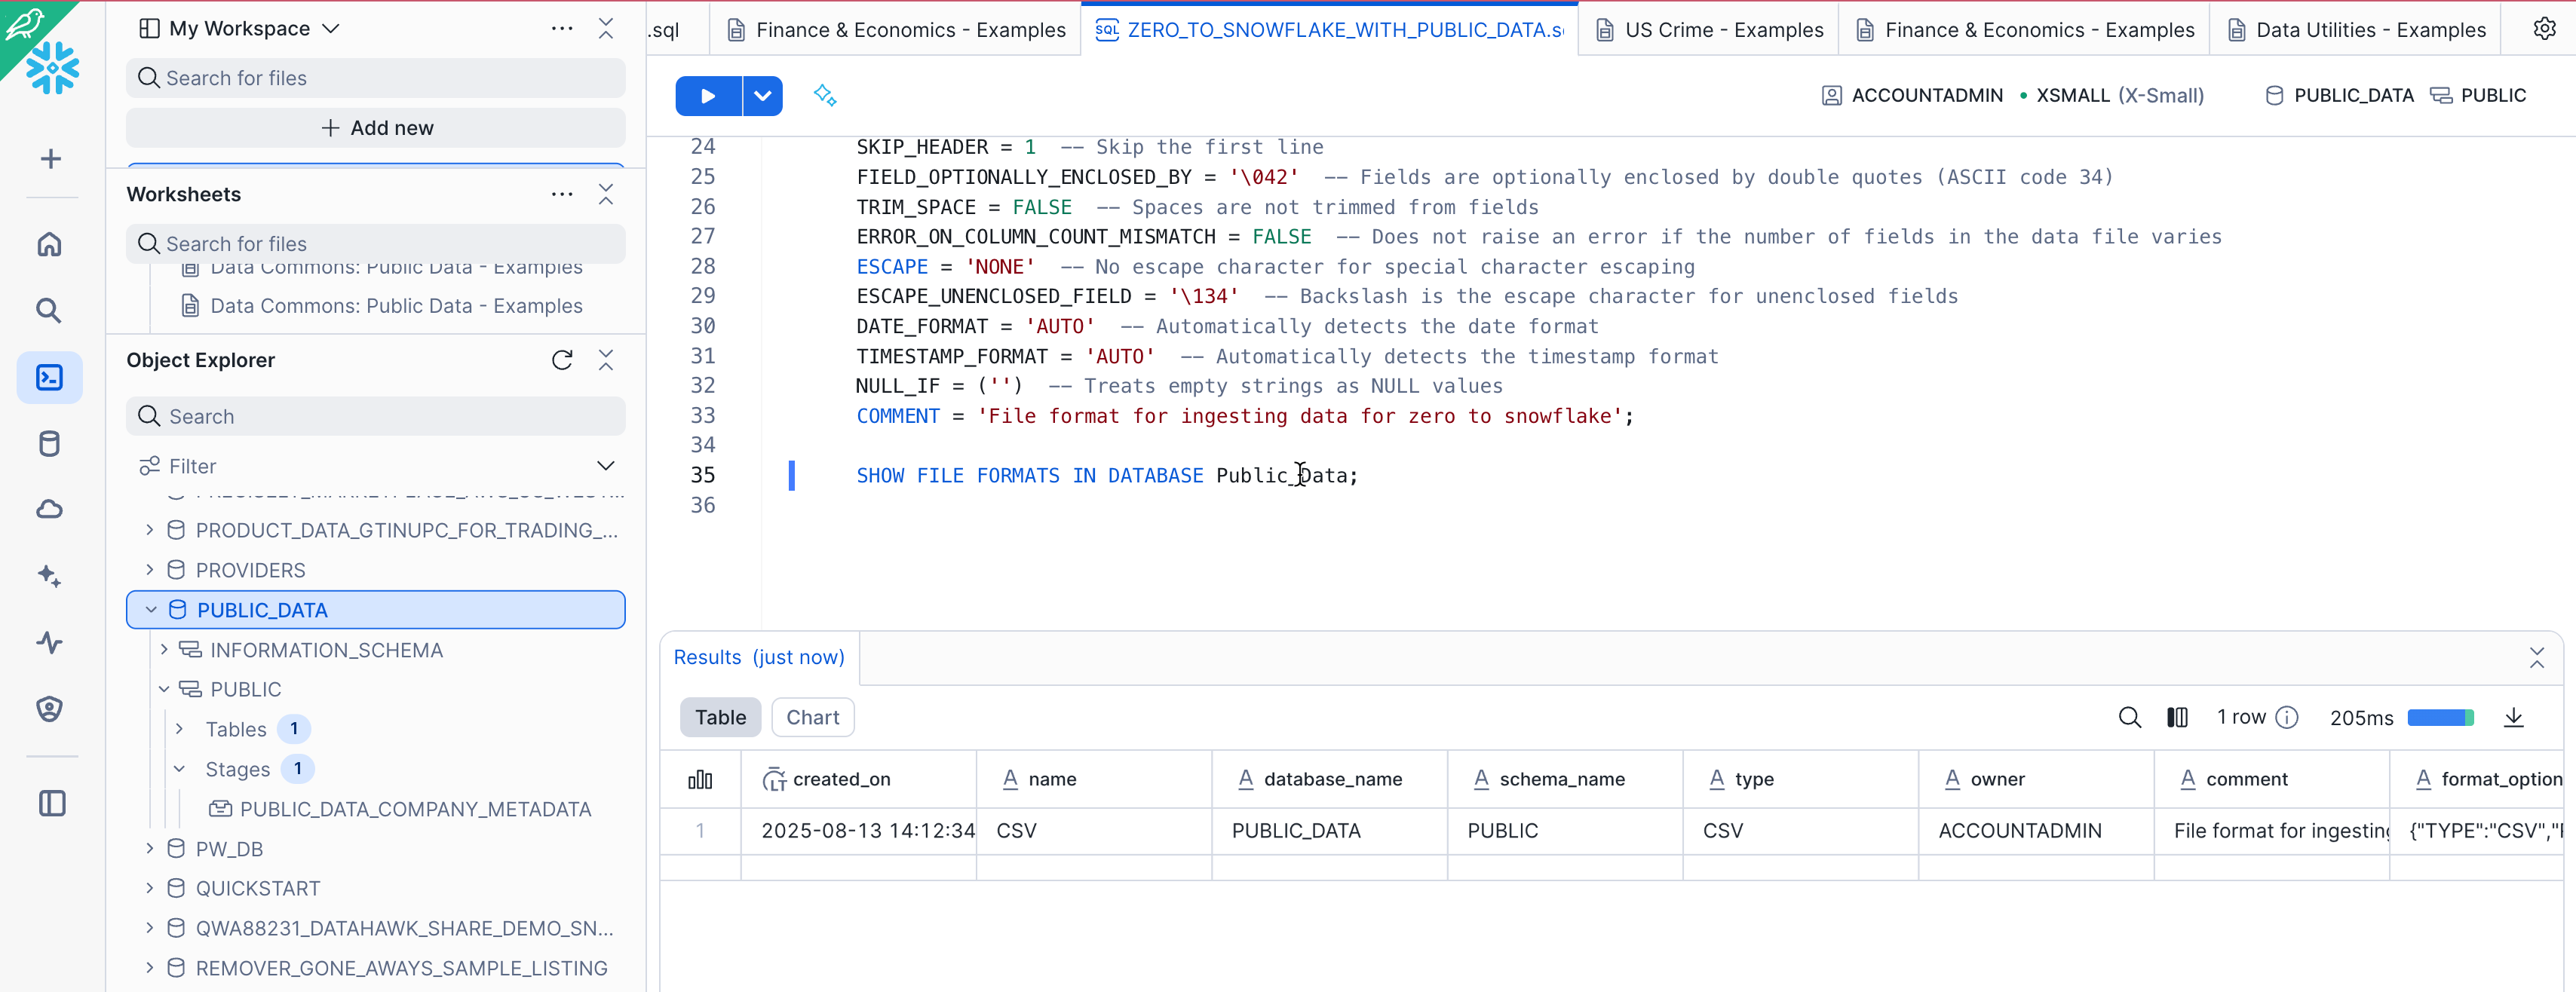Search within the results table
Image resolution: width=2576 pixels, height=992 pixels.
tap(2129, 717)
